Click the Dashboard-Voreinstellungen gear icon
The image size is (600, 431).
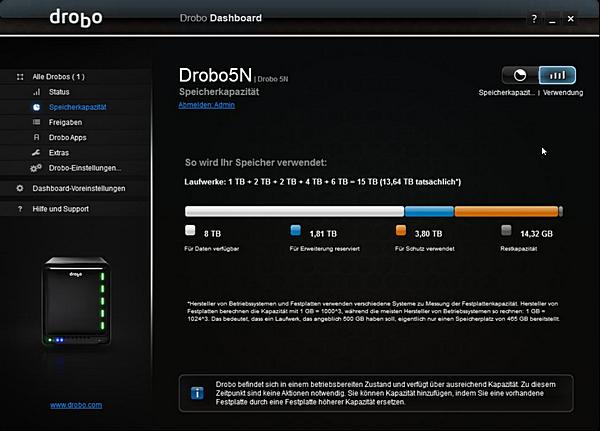(20, 188)
